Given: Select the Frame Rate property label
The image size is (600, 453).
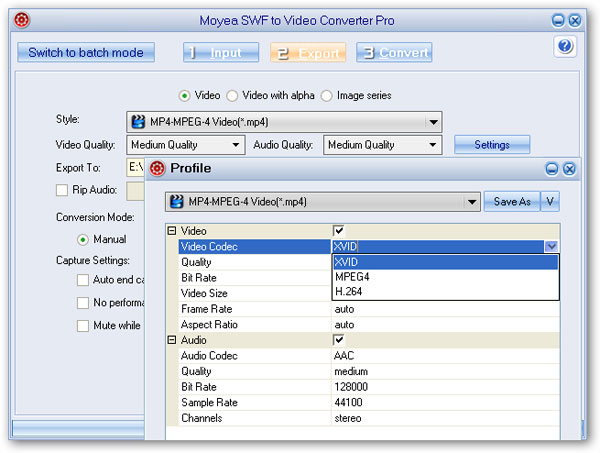Looking at the screenshot, I should (x=207, y=309).
